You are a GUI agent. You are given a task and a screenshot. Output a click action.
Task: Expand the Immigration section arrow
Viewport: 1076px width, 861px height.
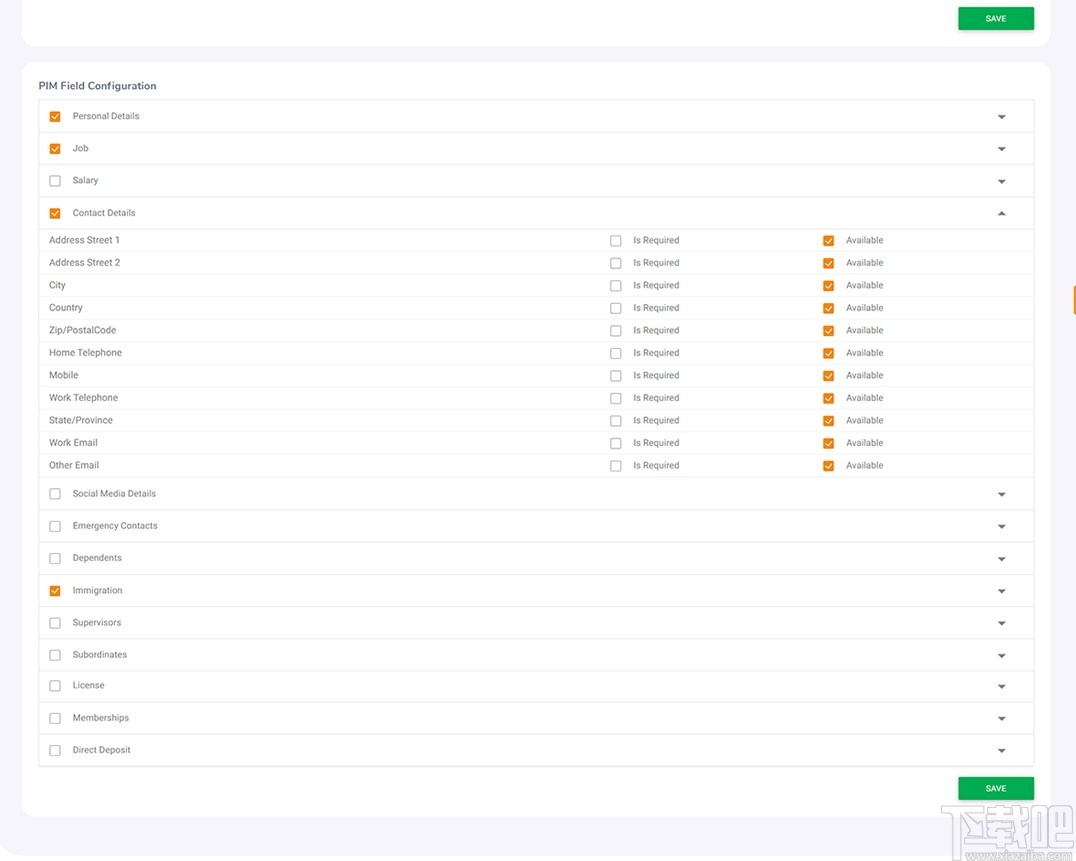1001,591
